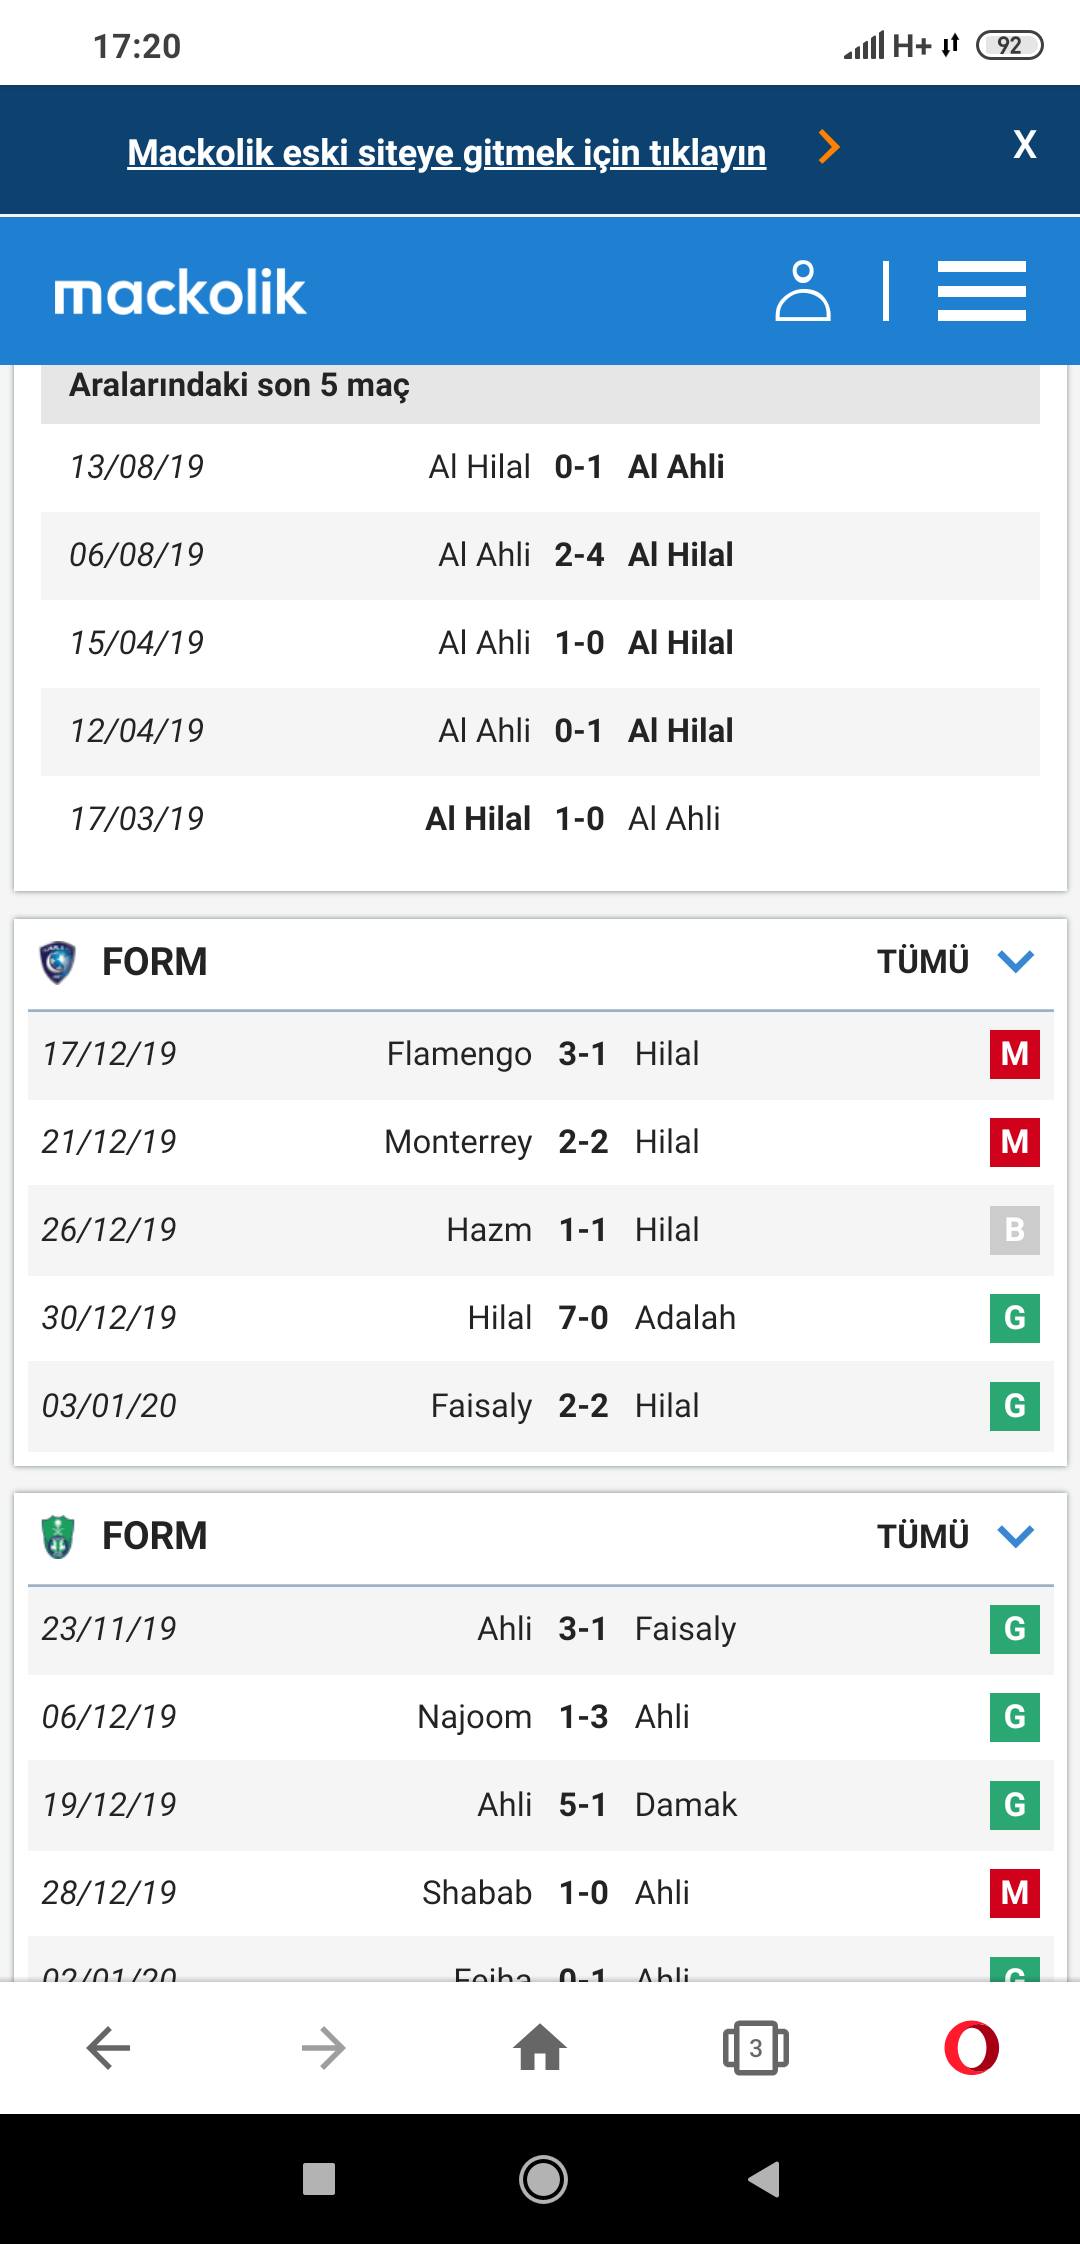Open the Opera menu icon
Screen dimensions: 1080x2244
click(972, 2047)
